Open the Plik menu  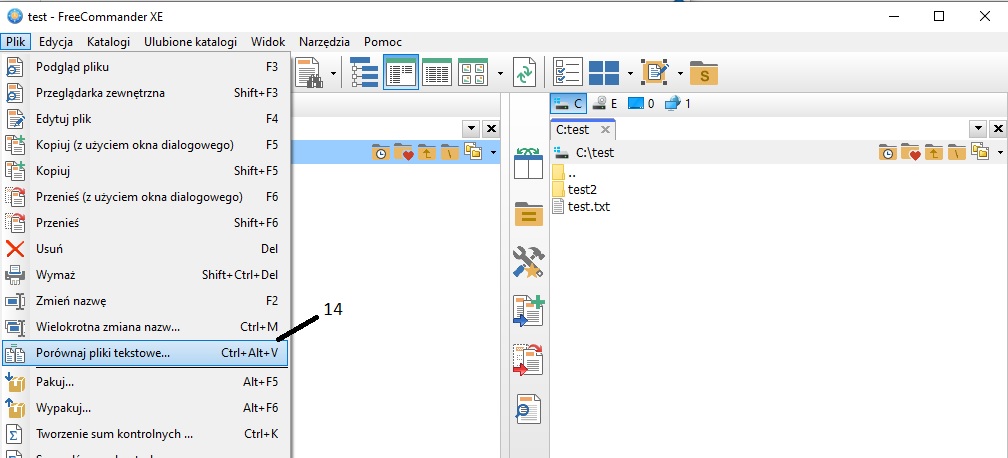pyautogui.click(x=15, y=42)
